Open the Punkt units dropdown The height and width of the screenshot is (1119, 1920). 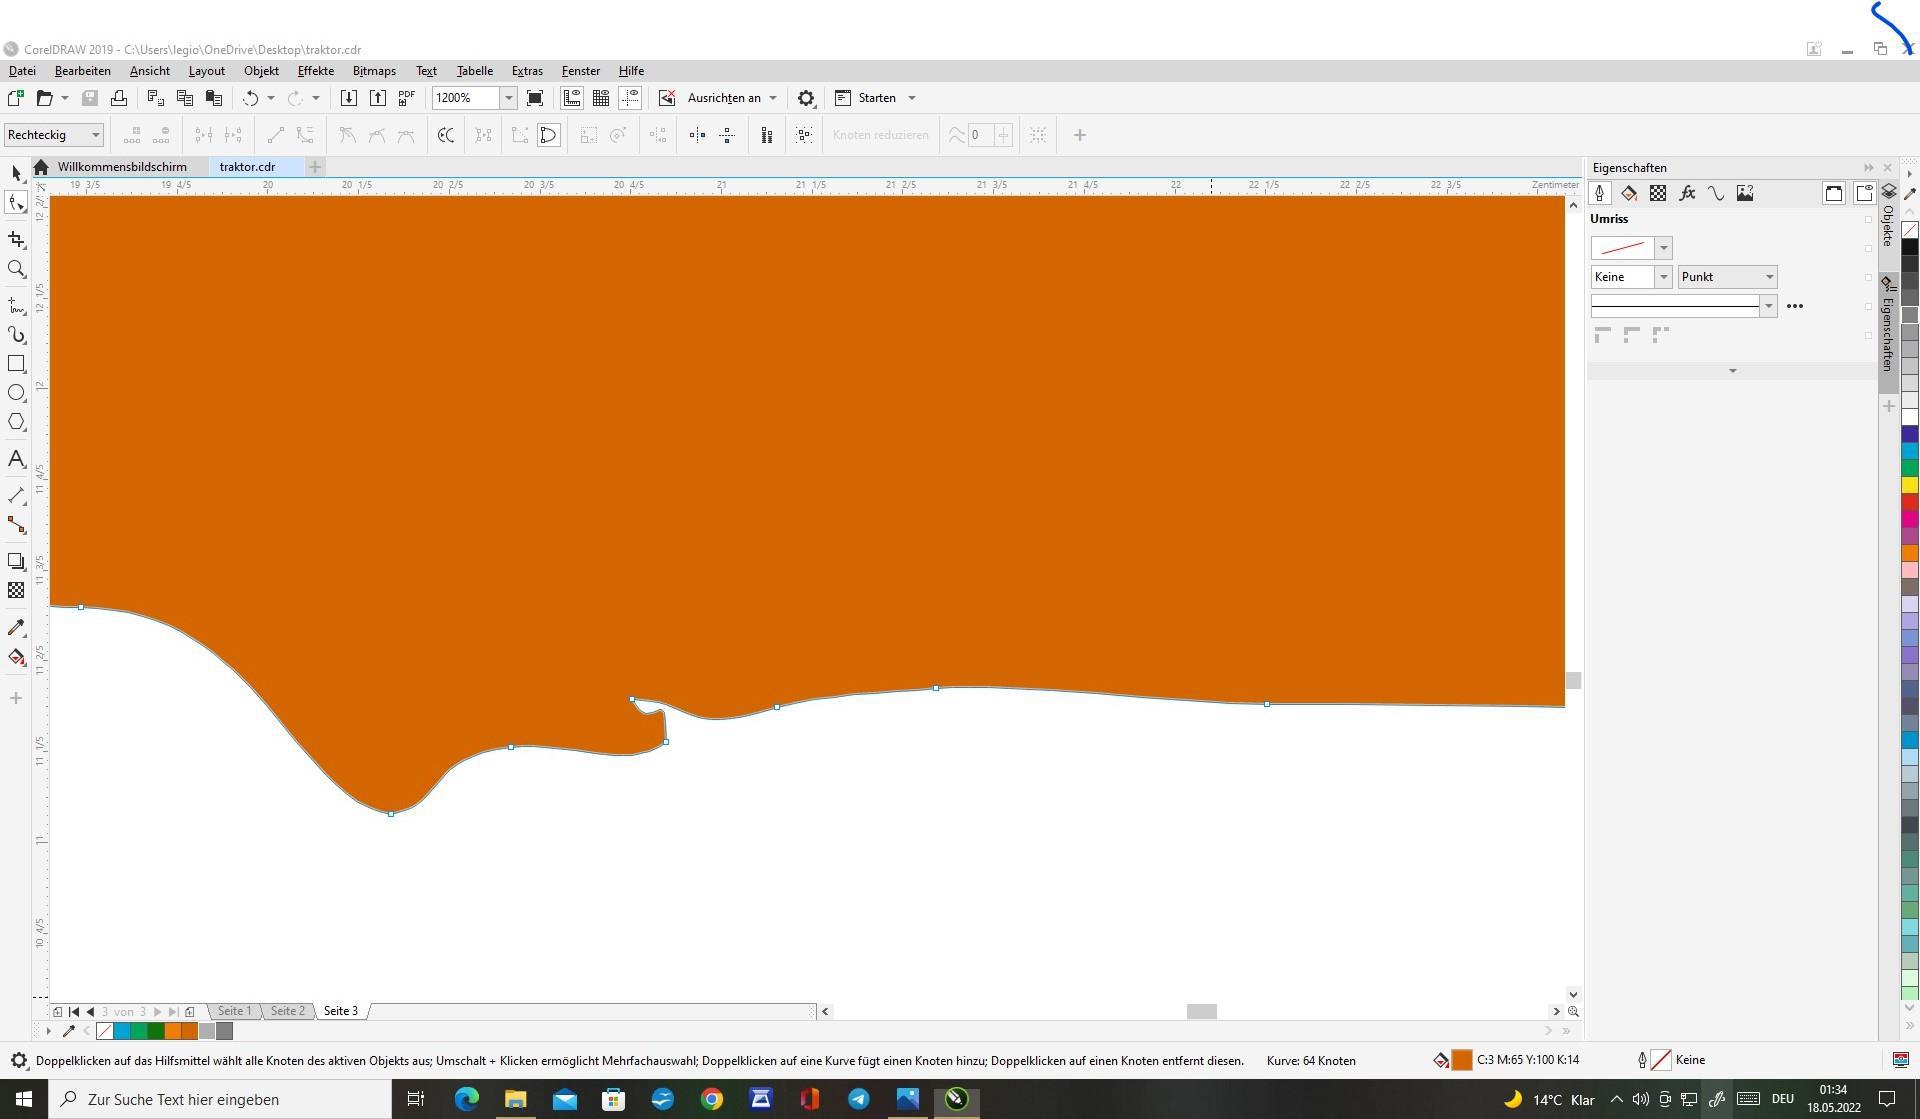coord(1768,277)
